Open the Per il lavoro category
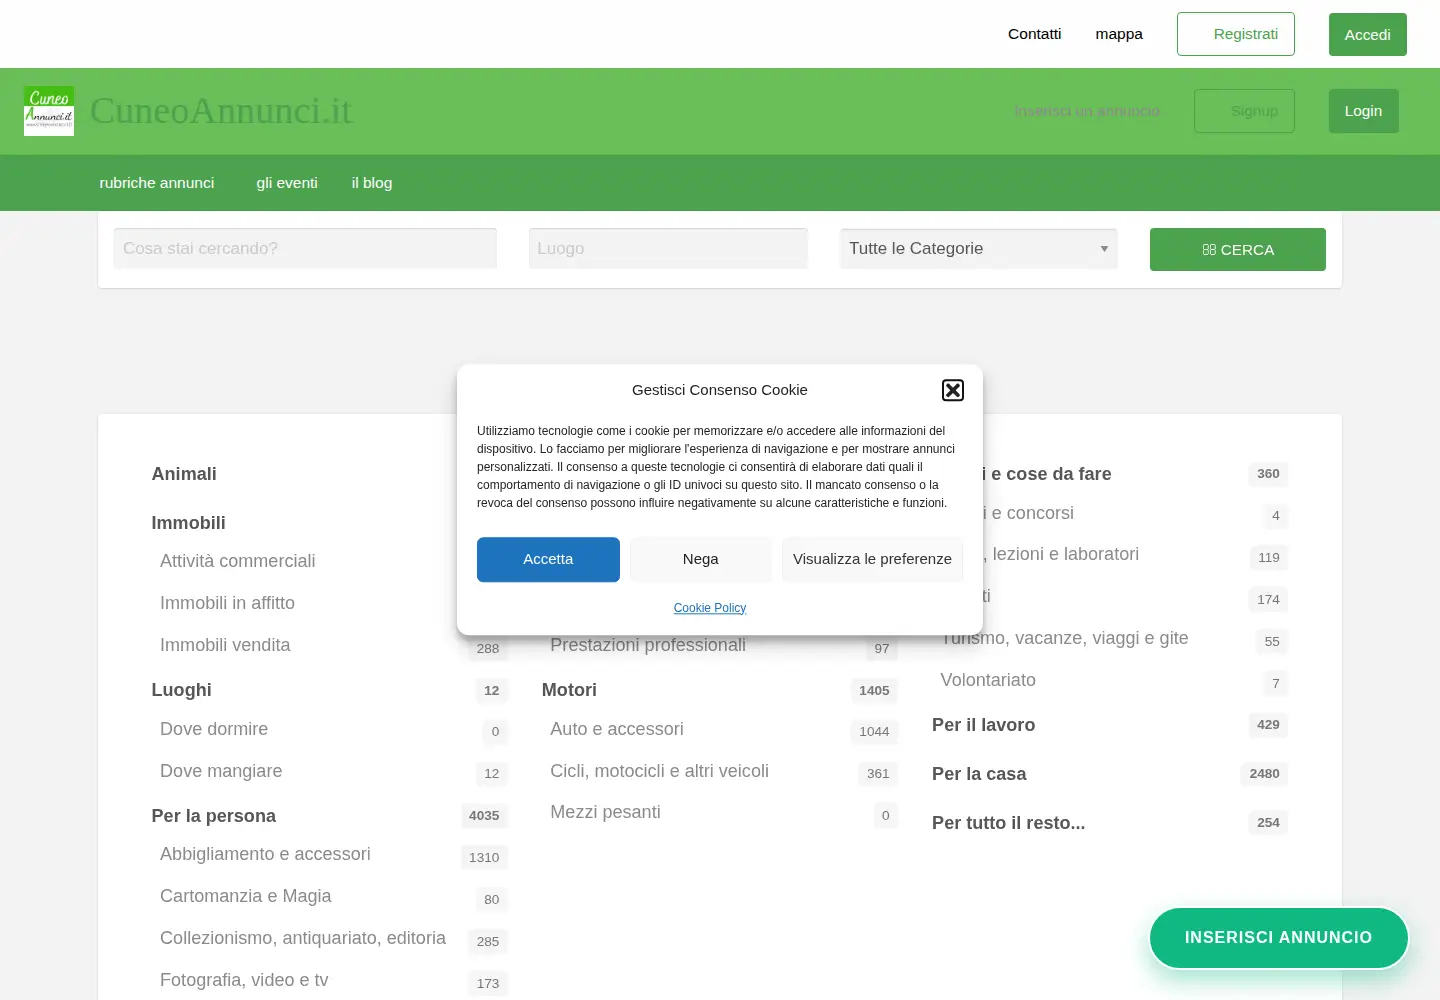Image resolution: width=1440 pixels, height=1000 pixels. coord(984,725)
